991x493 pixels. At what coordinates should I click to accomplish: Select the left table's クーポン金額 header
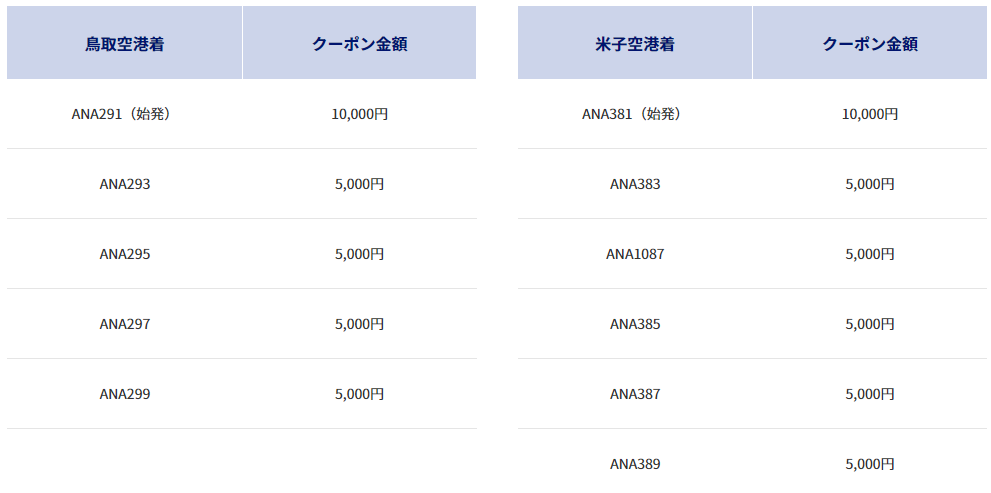click(x=360, y=43)
